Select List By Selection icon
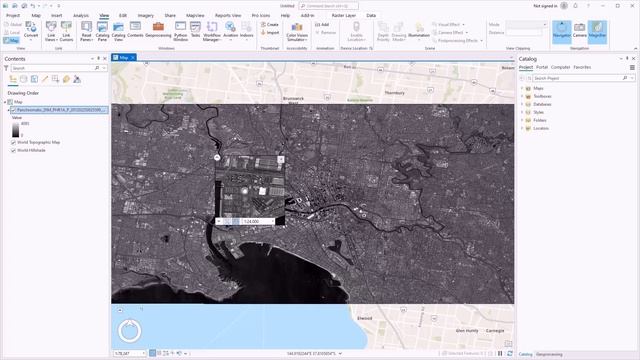This screenshot has height=360, width=640. click(34, 79)
